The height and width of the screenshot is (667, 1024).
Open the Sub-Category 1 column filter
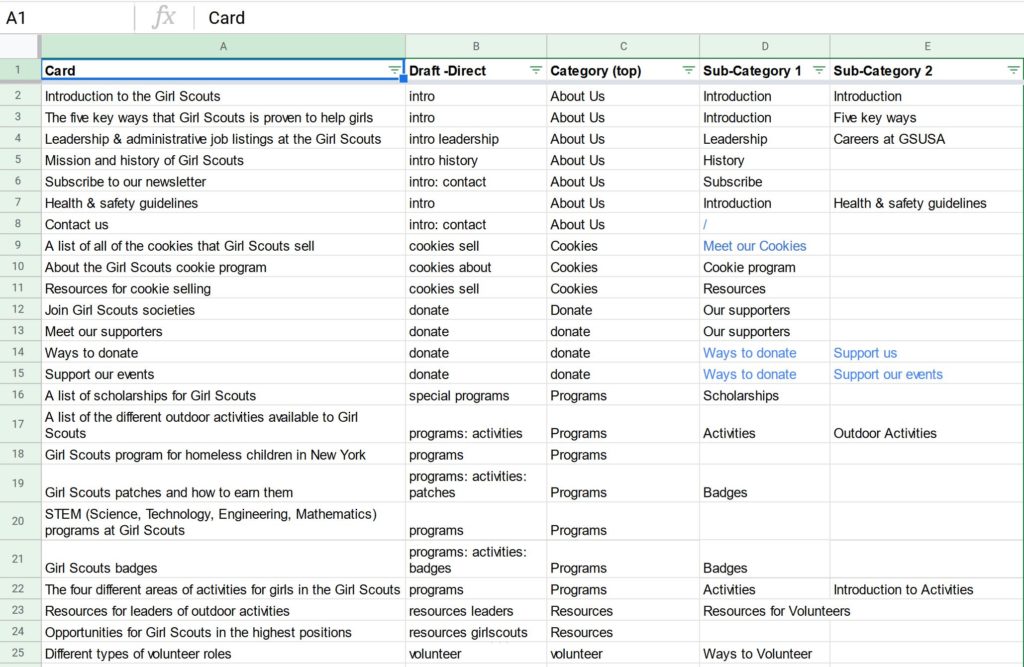tap(819, 70)
